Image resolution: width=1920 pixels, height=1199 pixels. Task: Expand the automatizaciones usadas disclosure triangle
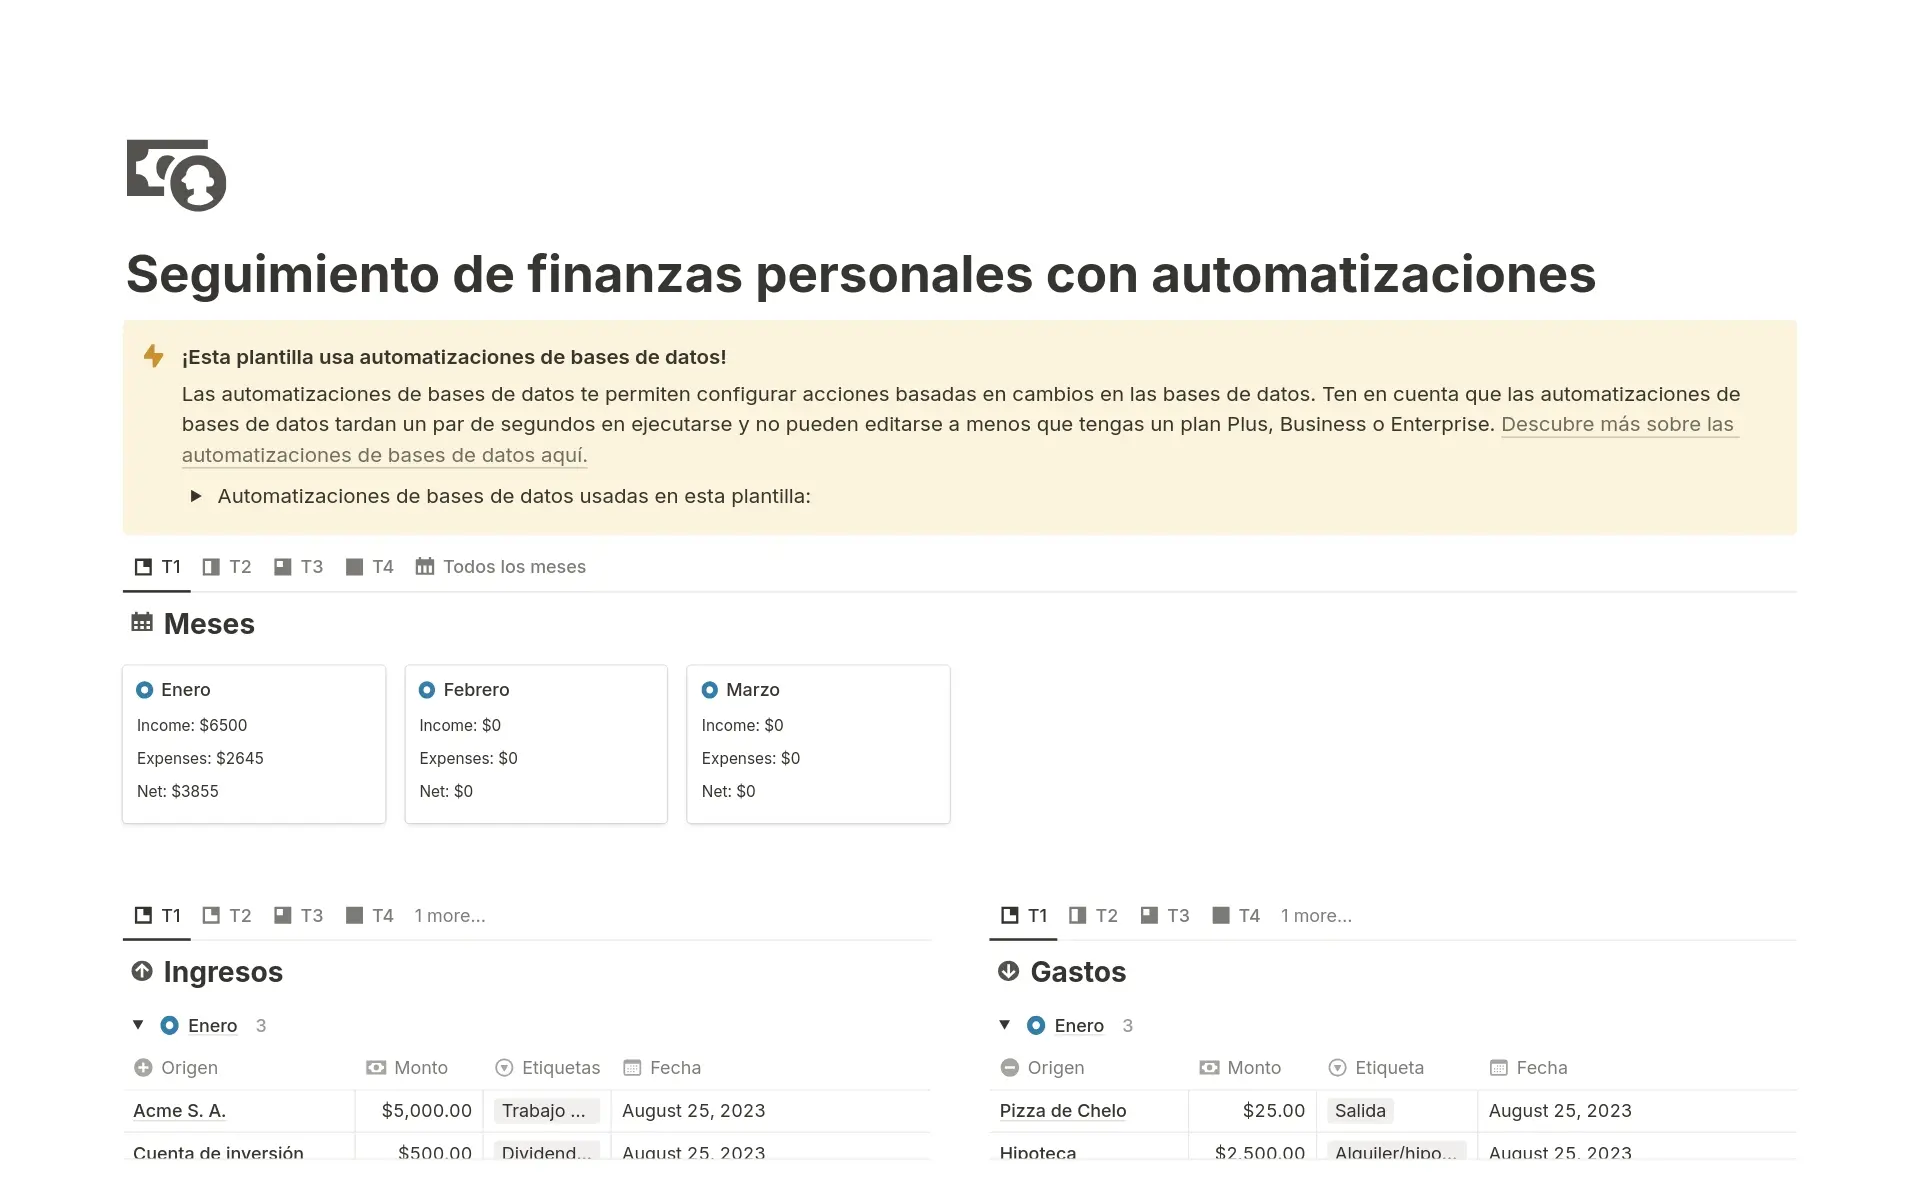coord(196,496)
